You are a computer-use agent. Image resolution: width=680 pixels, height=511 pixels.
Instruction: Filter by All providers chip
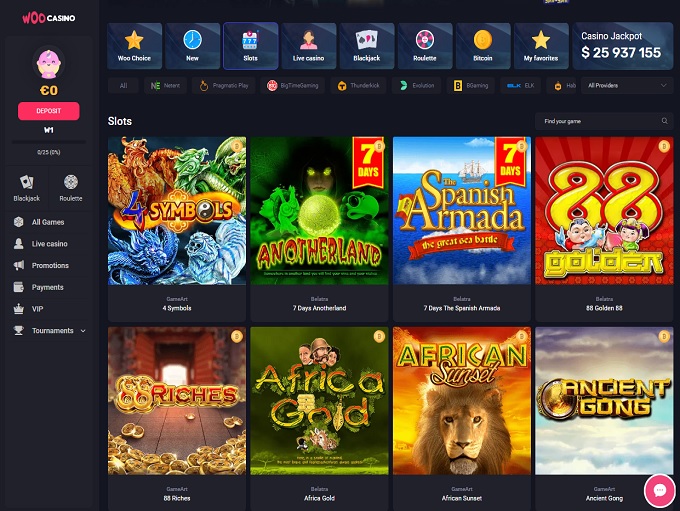click(x=124, y=85)
